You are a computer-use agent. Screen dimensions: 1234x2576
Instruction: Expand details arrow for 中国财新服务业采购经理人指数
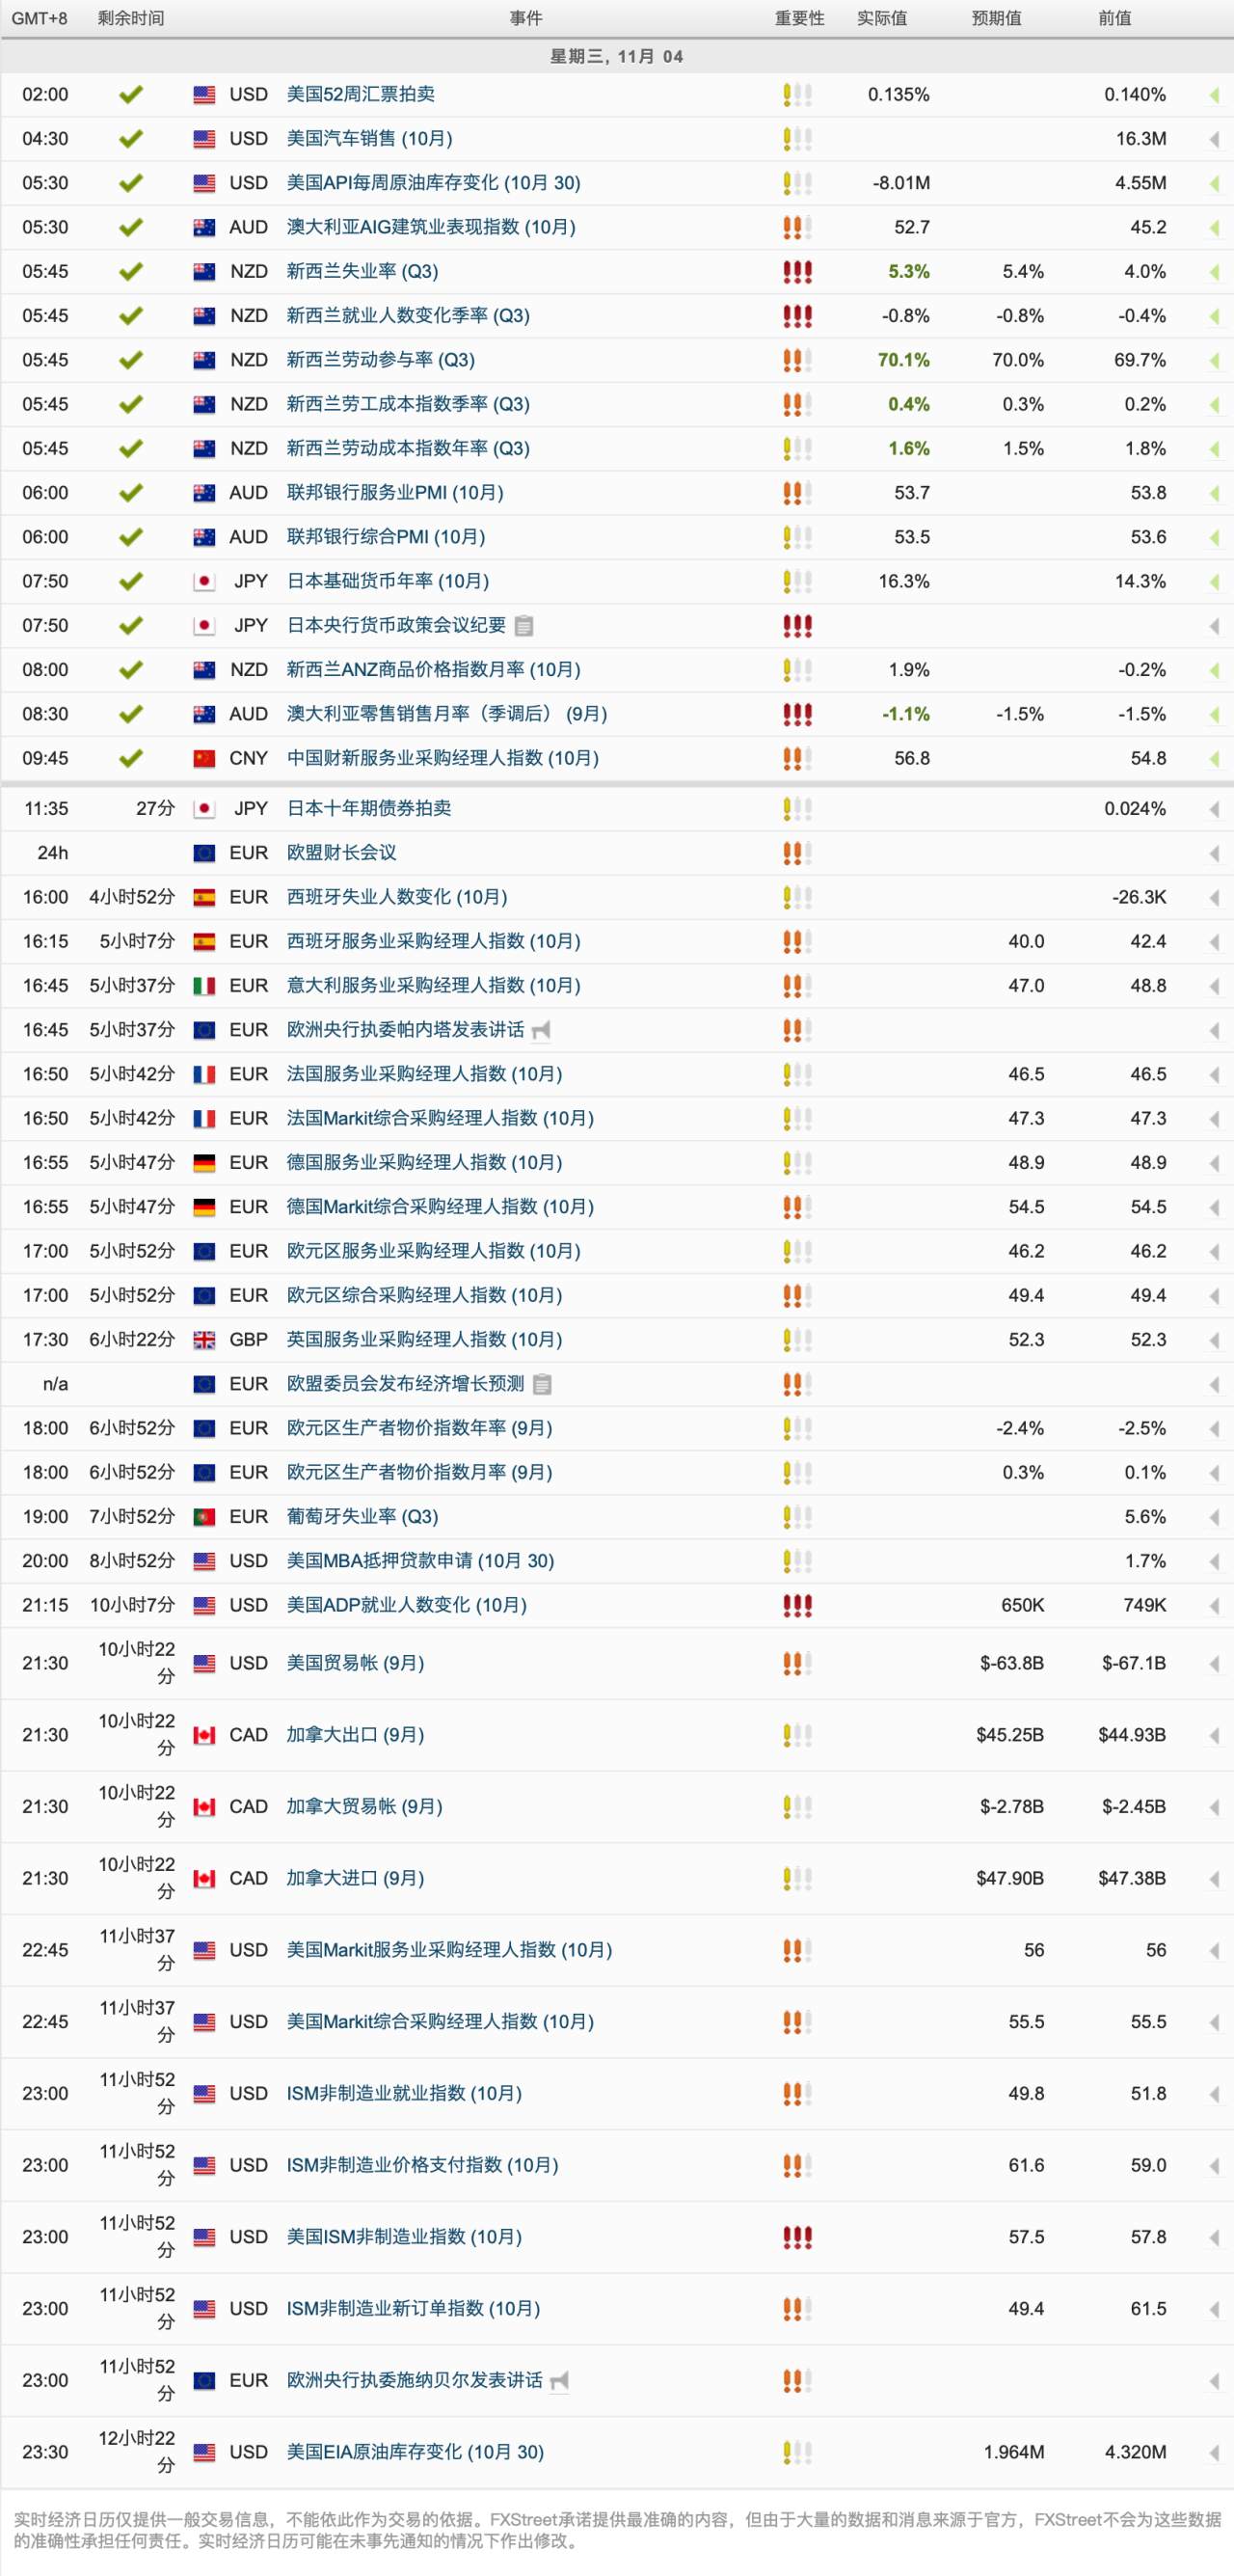point(1214,758)
